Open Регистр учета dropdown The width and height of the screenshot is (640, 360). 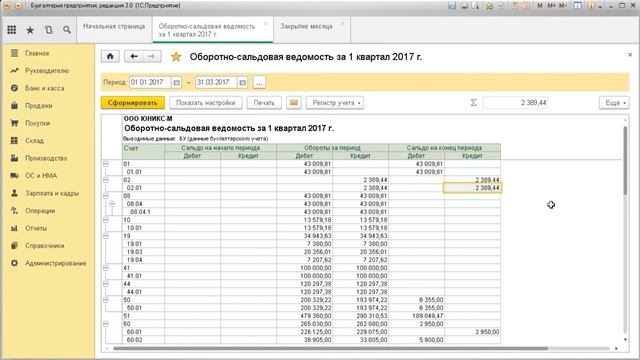(335, 102)
